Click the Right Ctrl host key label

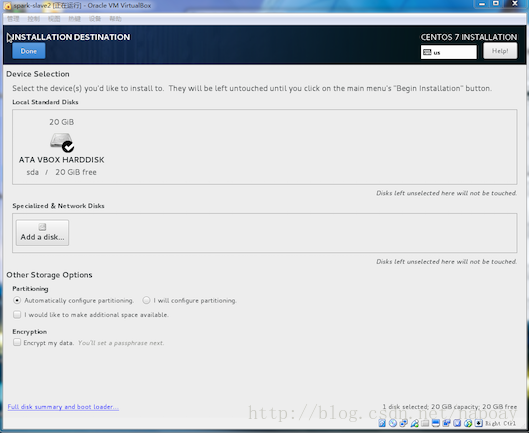click(x=500, y=423)
